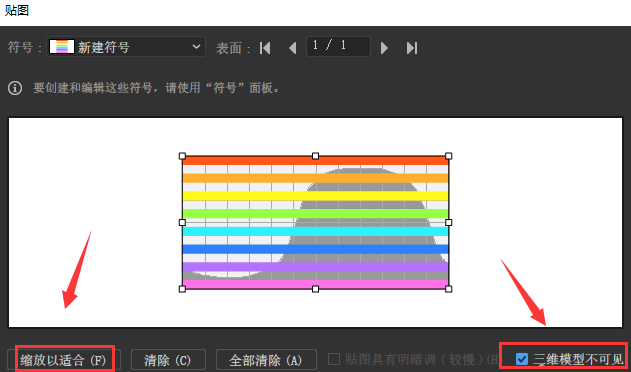Click the top-left handle of the artwork
This screenshot has height=372, width=631.
pos(182,156)
